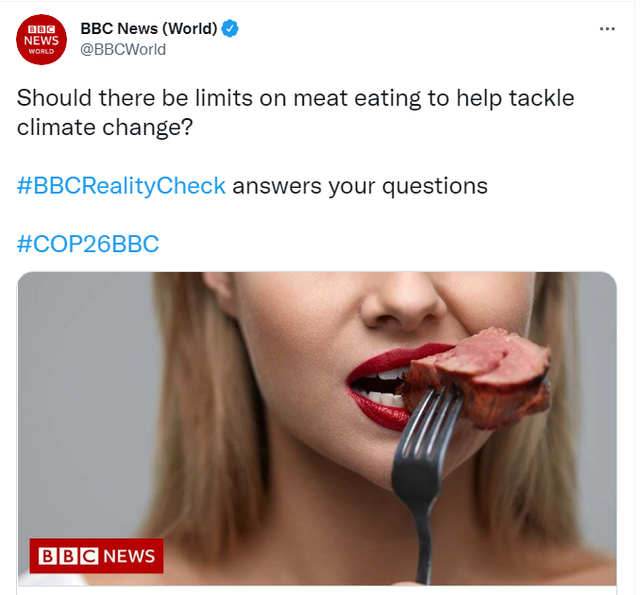Click the BBC News logo watermark on photo
Screen dimensions: 640x595
click(x=96, y=555)
